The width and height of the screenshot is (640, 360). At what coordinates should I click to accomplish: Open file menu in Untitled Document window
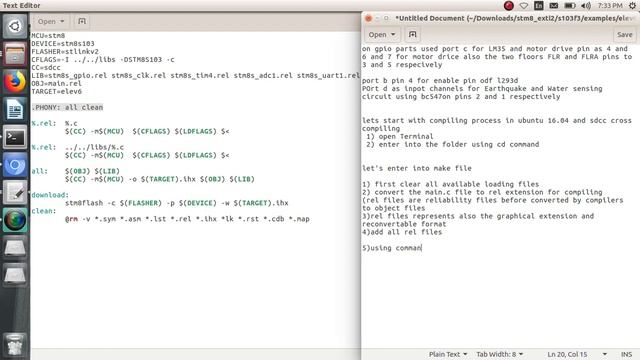382,35
